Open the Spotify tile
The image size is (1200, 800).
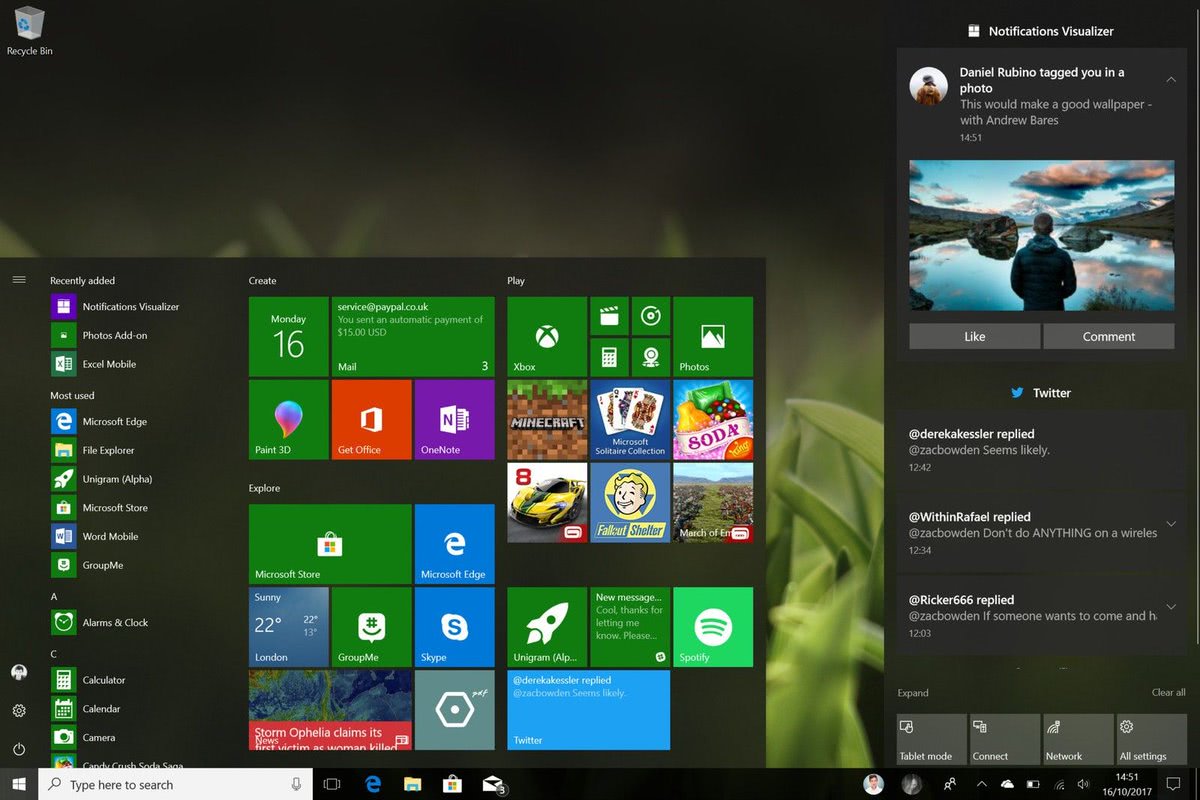(712, 627)
